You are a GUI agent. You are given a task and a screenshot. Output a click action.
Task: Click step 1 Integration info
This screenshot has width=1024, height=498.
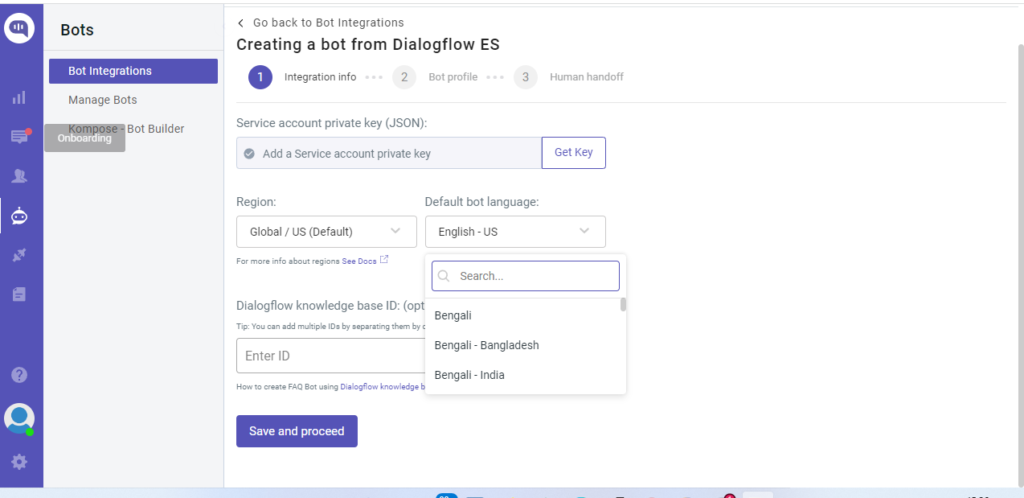pos(302,77)
